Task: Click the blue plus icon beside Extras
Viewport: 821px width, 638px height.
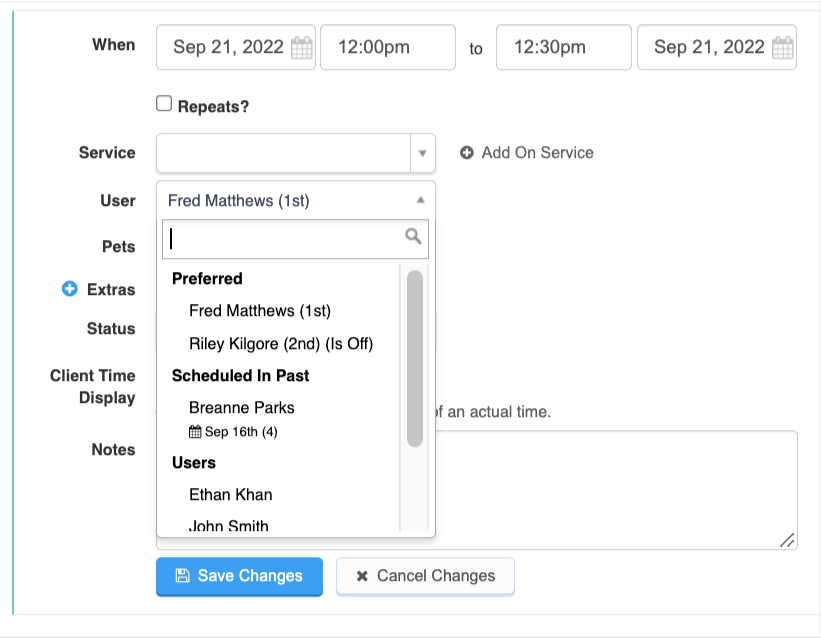Action: coord(70,289)
